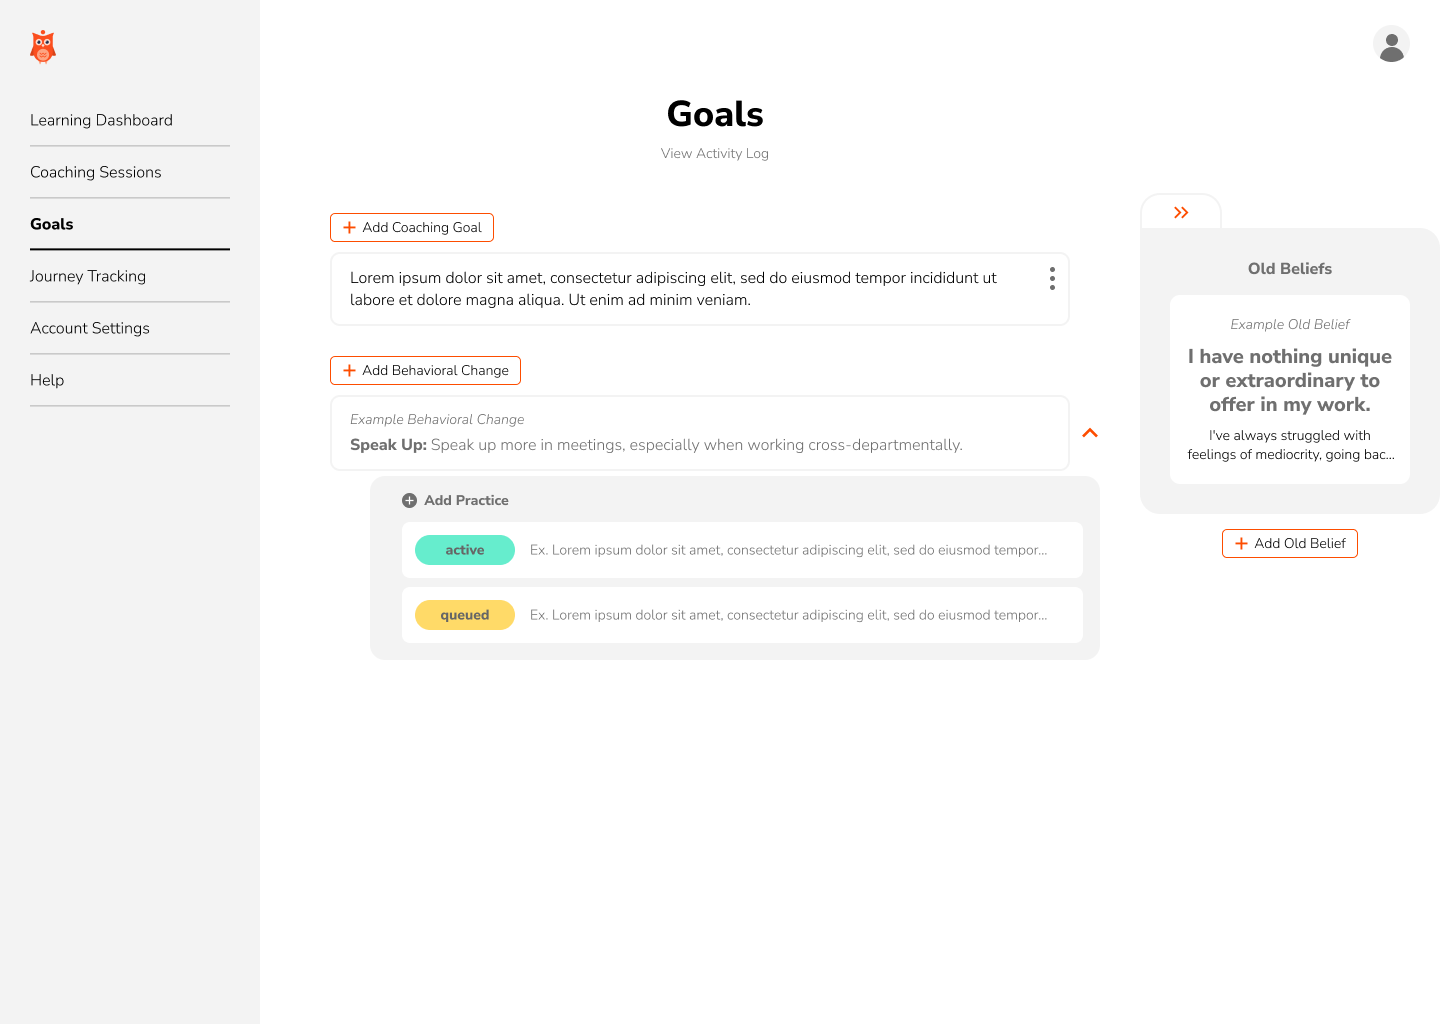Open the three-dot menu on the coaching goal
Image resolution: width=1440 pixels, height=1024 pixels.
tap(1052, 279)
